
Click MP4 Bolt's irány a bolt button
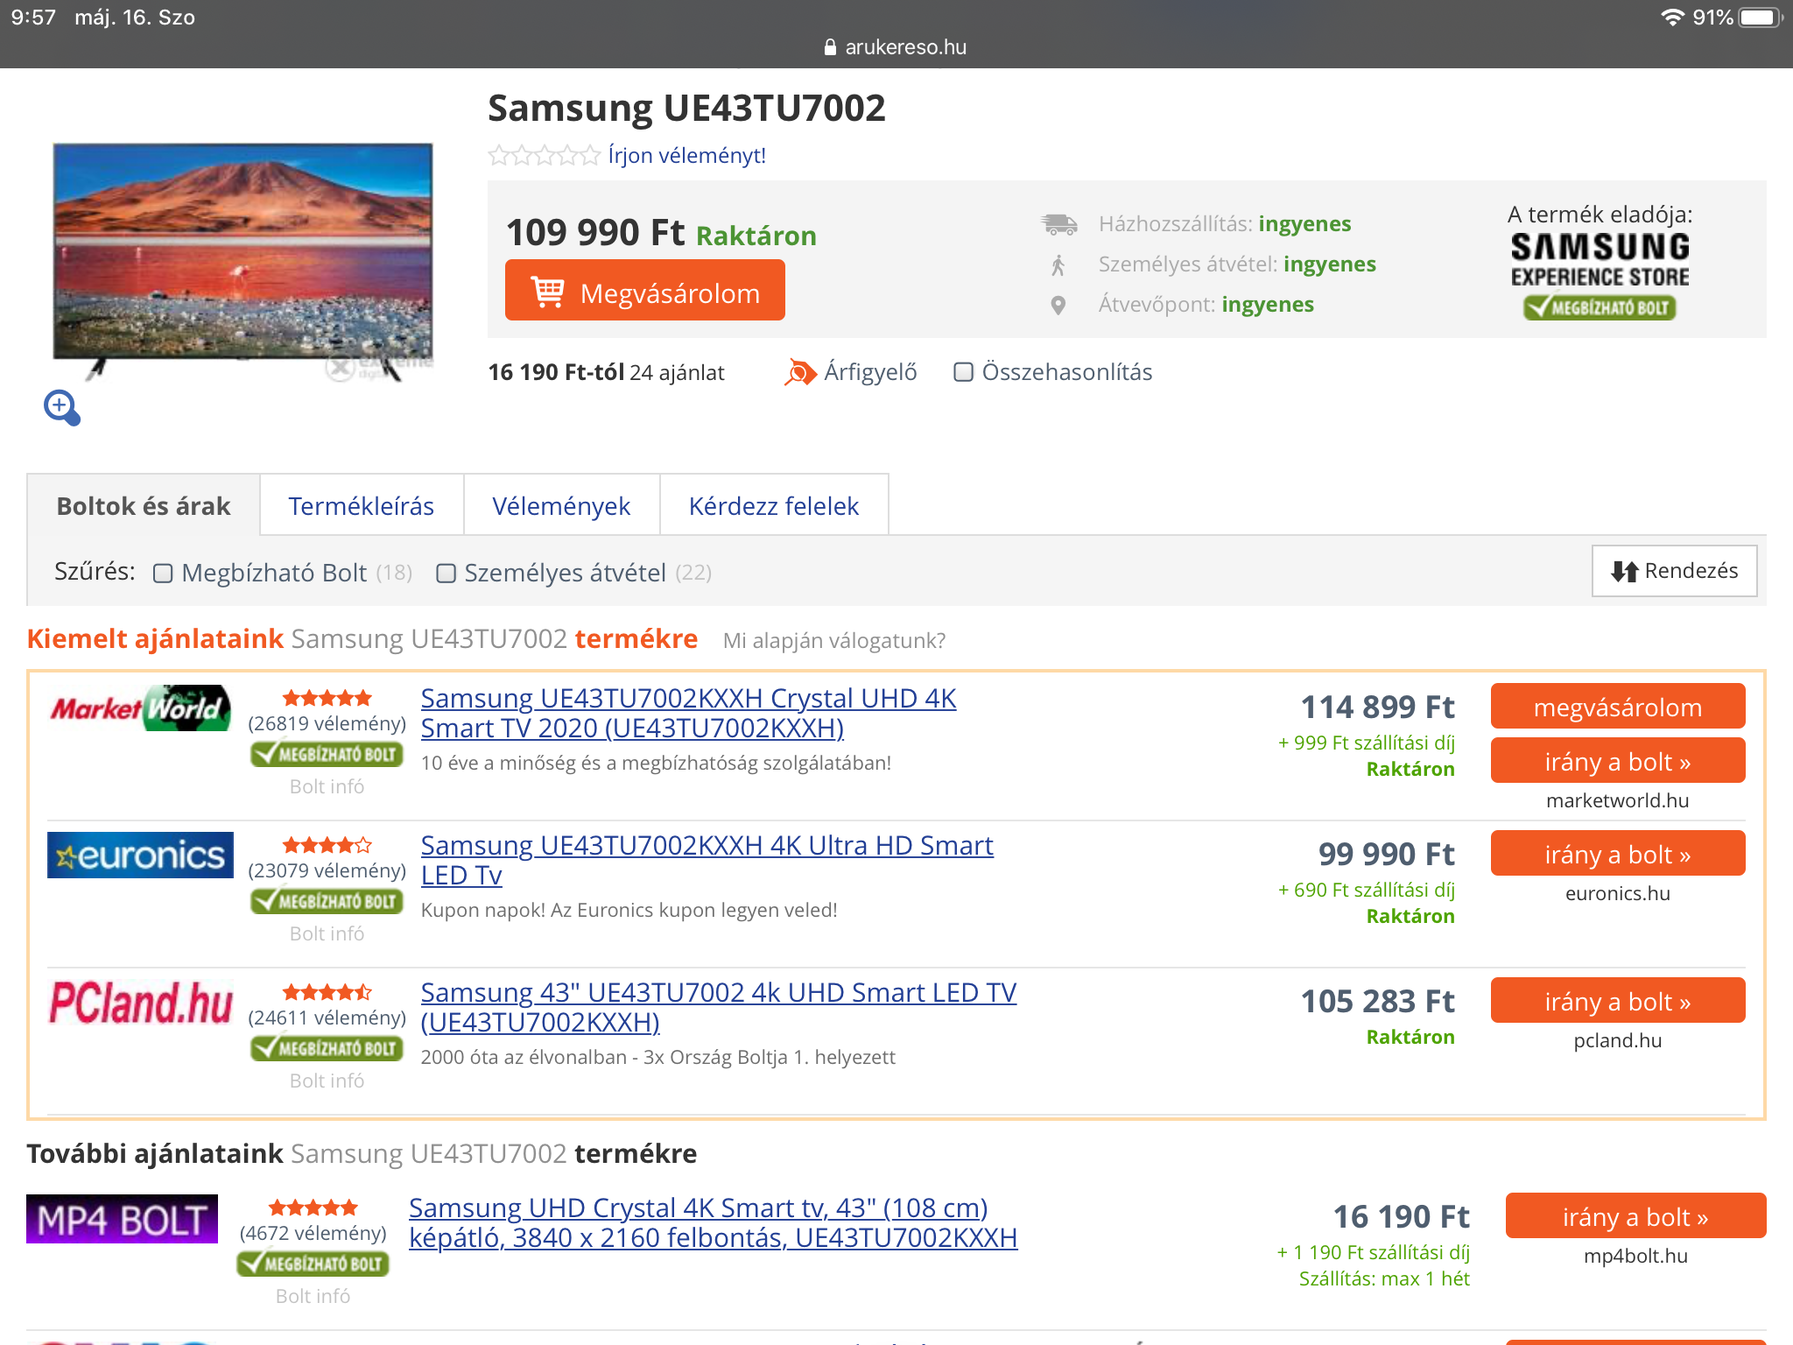(1636, 1216)
